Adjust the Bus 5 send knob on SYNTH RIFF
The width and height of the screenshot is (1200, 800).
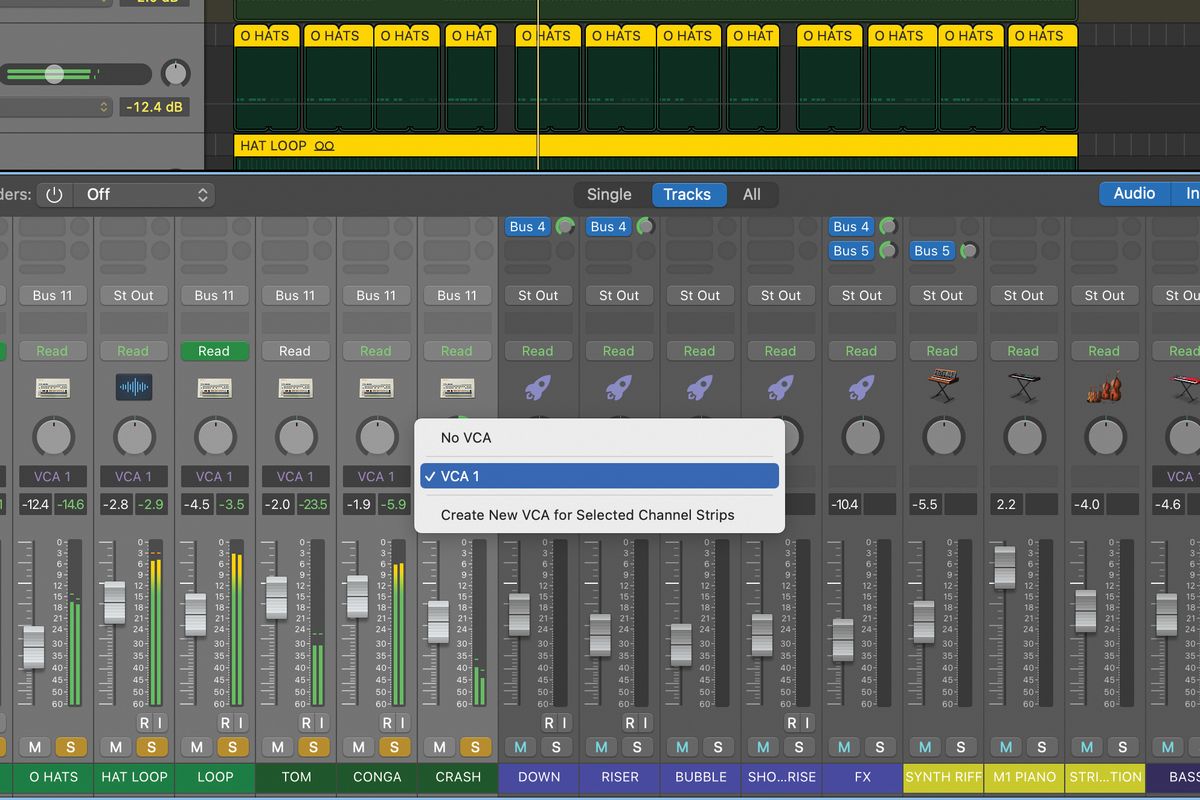[x=969, y=251]
